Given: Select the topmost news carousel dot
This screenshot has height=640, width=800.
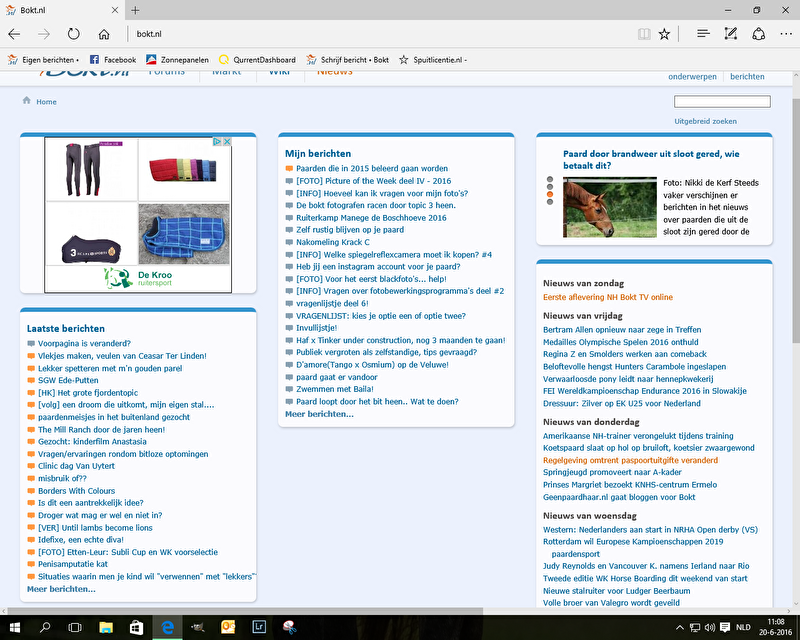Looking at the screenshot, I should [549, 180].
